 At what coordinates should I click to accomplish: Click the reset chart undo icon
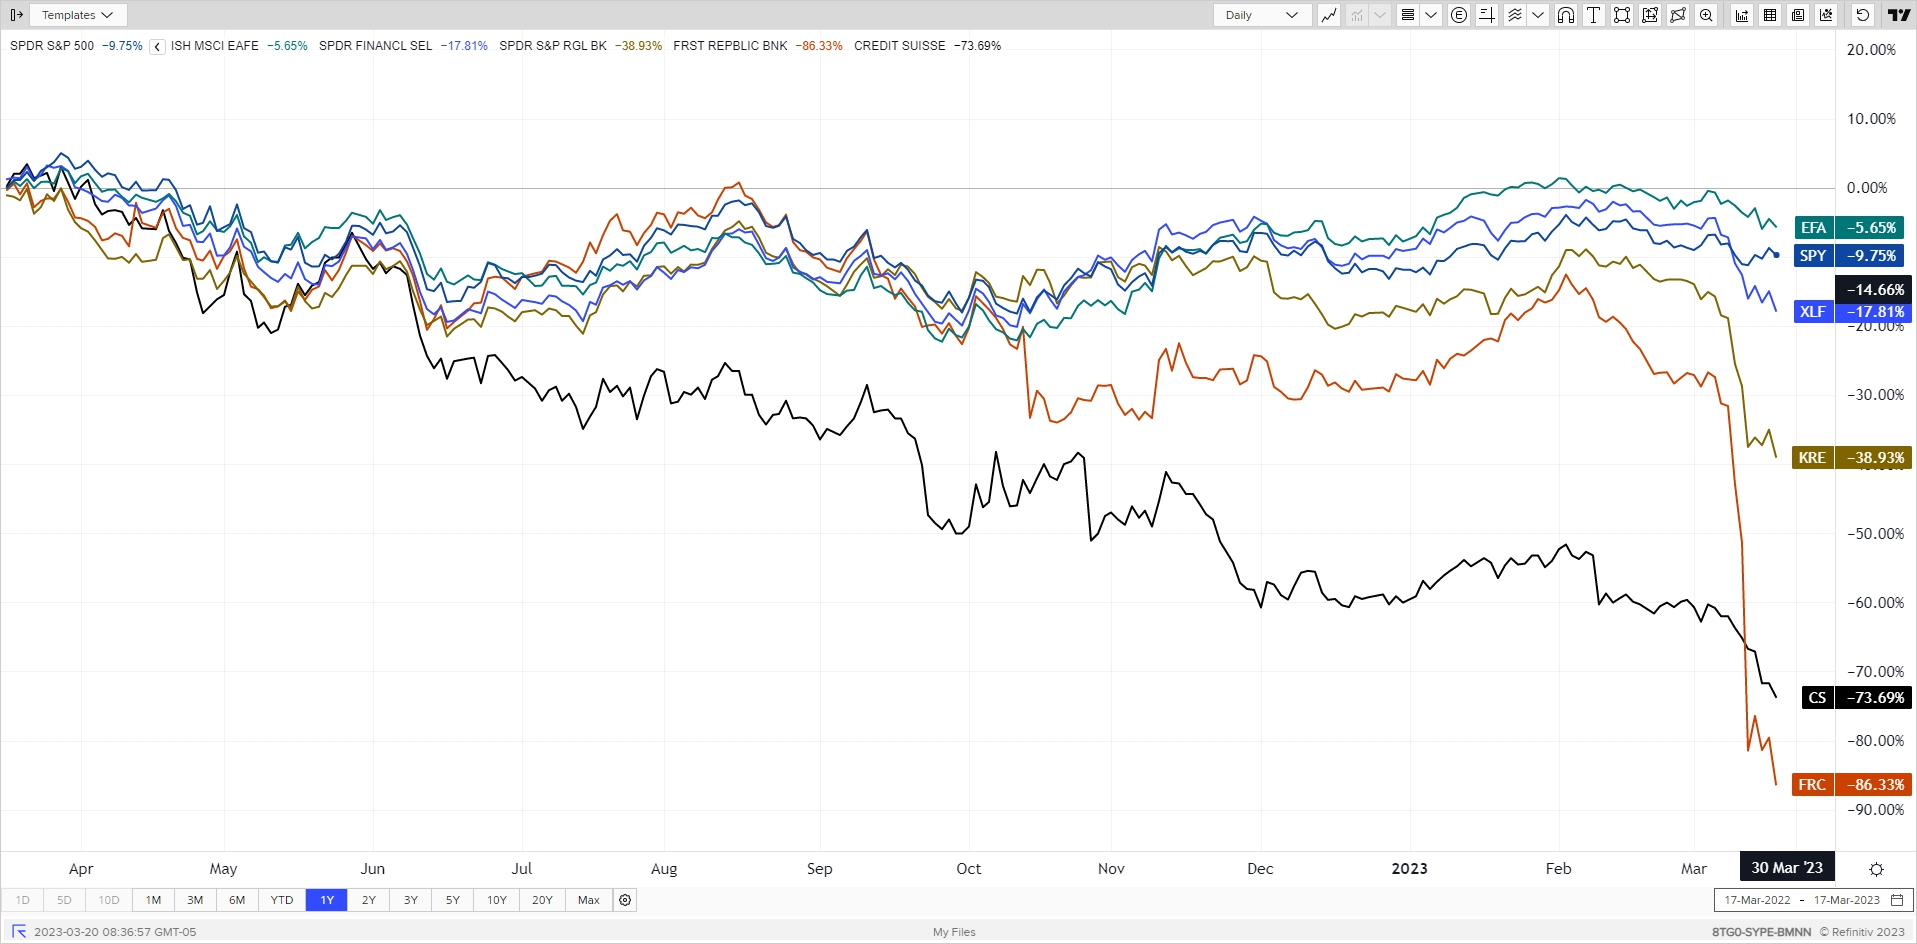coord(1862,15)
